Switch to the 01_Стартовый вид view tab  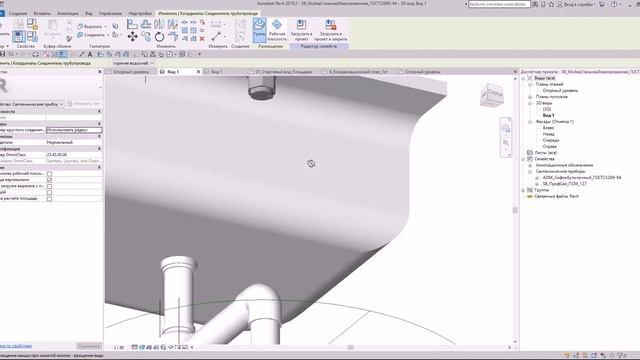pos(283,71)
